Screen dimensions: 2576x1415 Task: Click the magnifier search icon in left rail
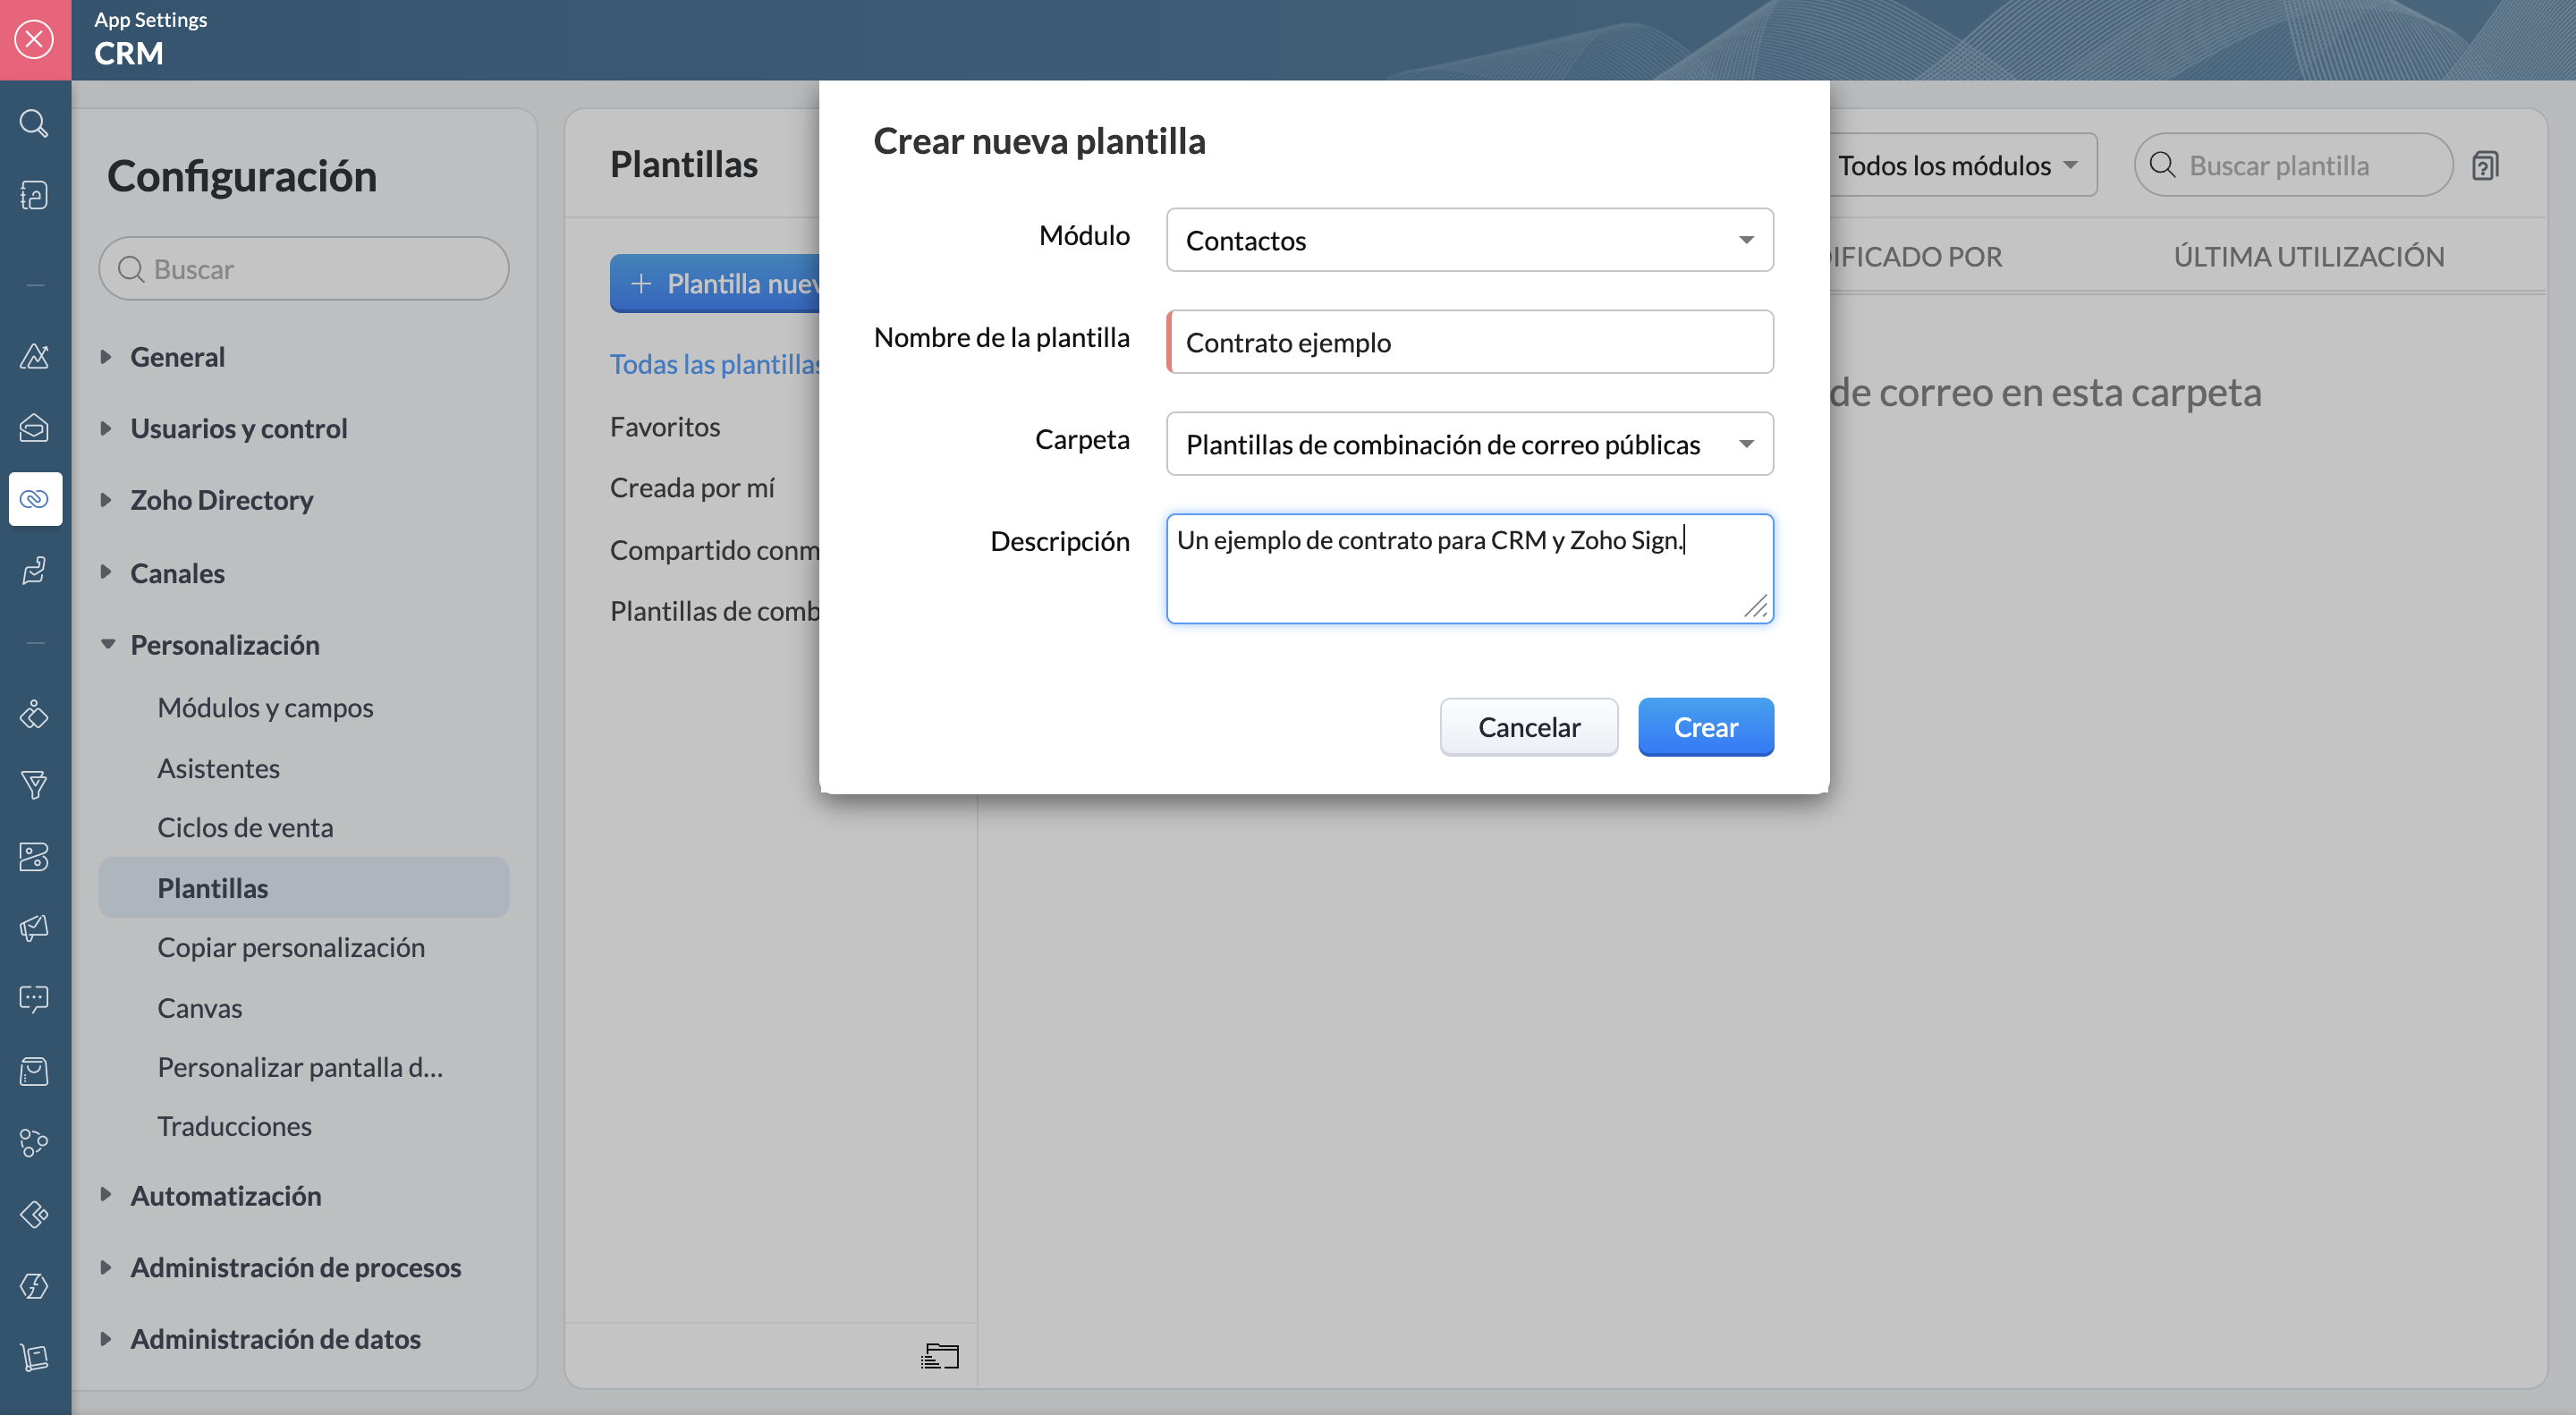click(34, 123)
